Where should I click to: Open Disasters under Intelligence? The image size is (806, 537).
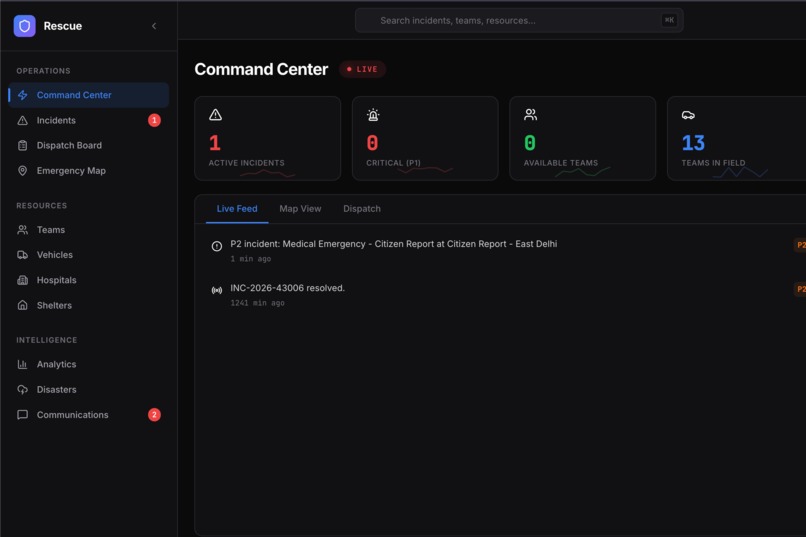tap(88, 390)
